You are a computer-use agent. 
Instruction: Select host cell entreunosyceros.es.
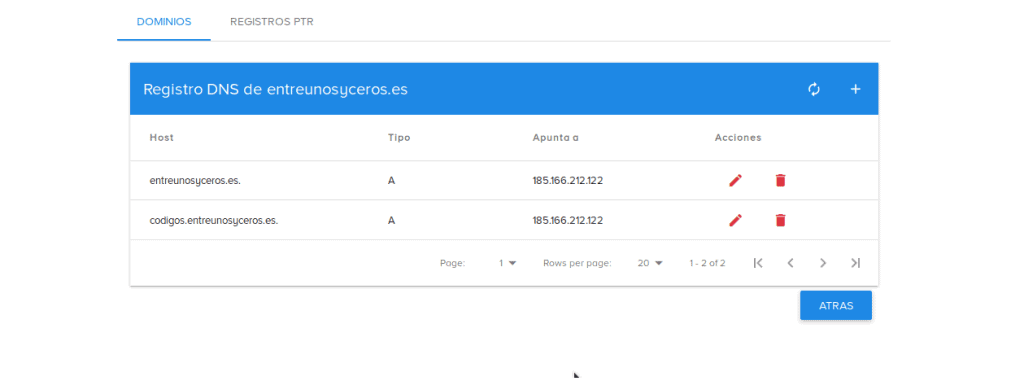coord(195,180)
